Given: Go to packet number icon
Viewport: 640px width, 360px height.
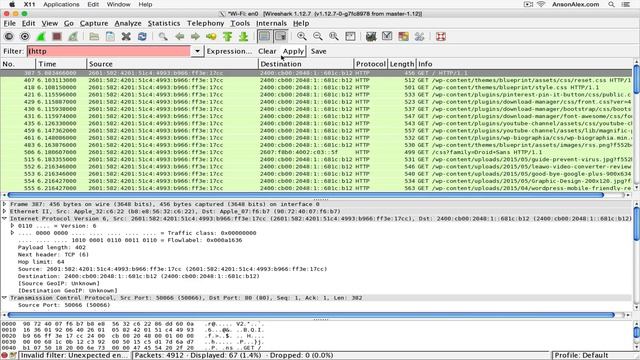Looking at the screenshot, I should [x=211, y=37].
